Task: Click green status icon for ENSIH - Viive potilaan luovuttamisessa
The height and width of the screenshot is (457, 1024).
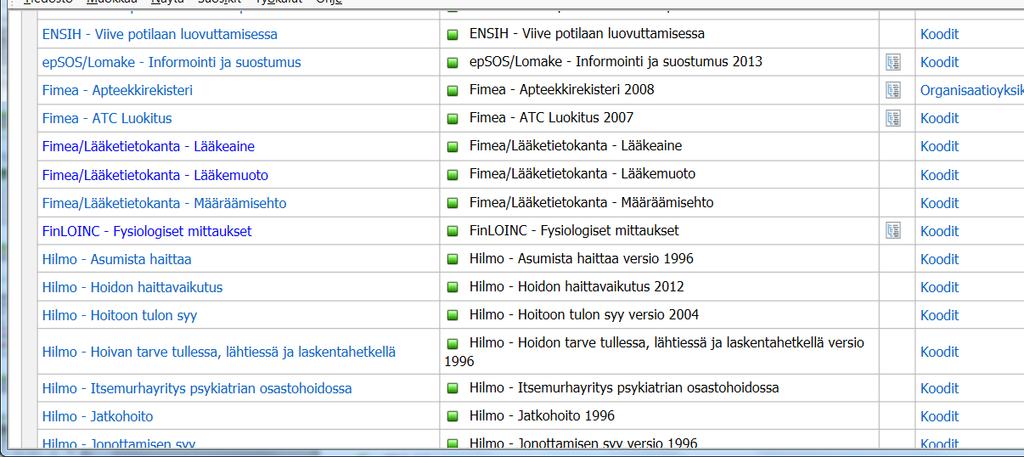Action: 453,35
